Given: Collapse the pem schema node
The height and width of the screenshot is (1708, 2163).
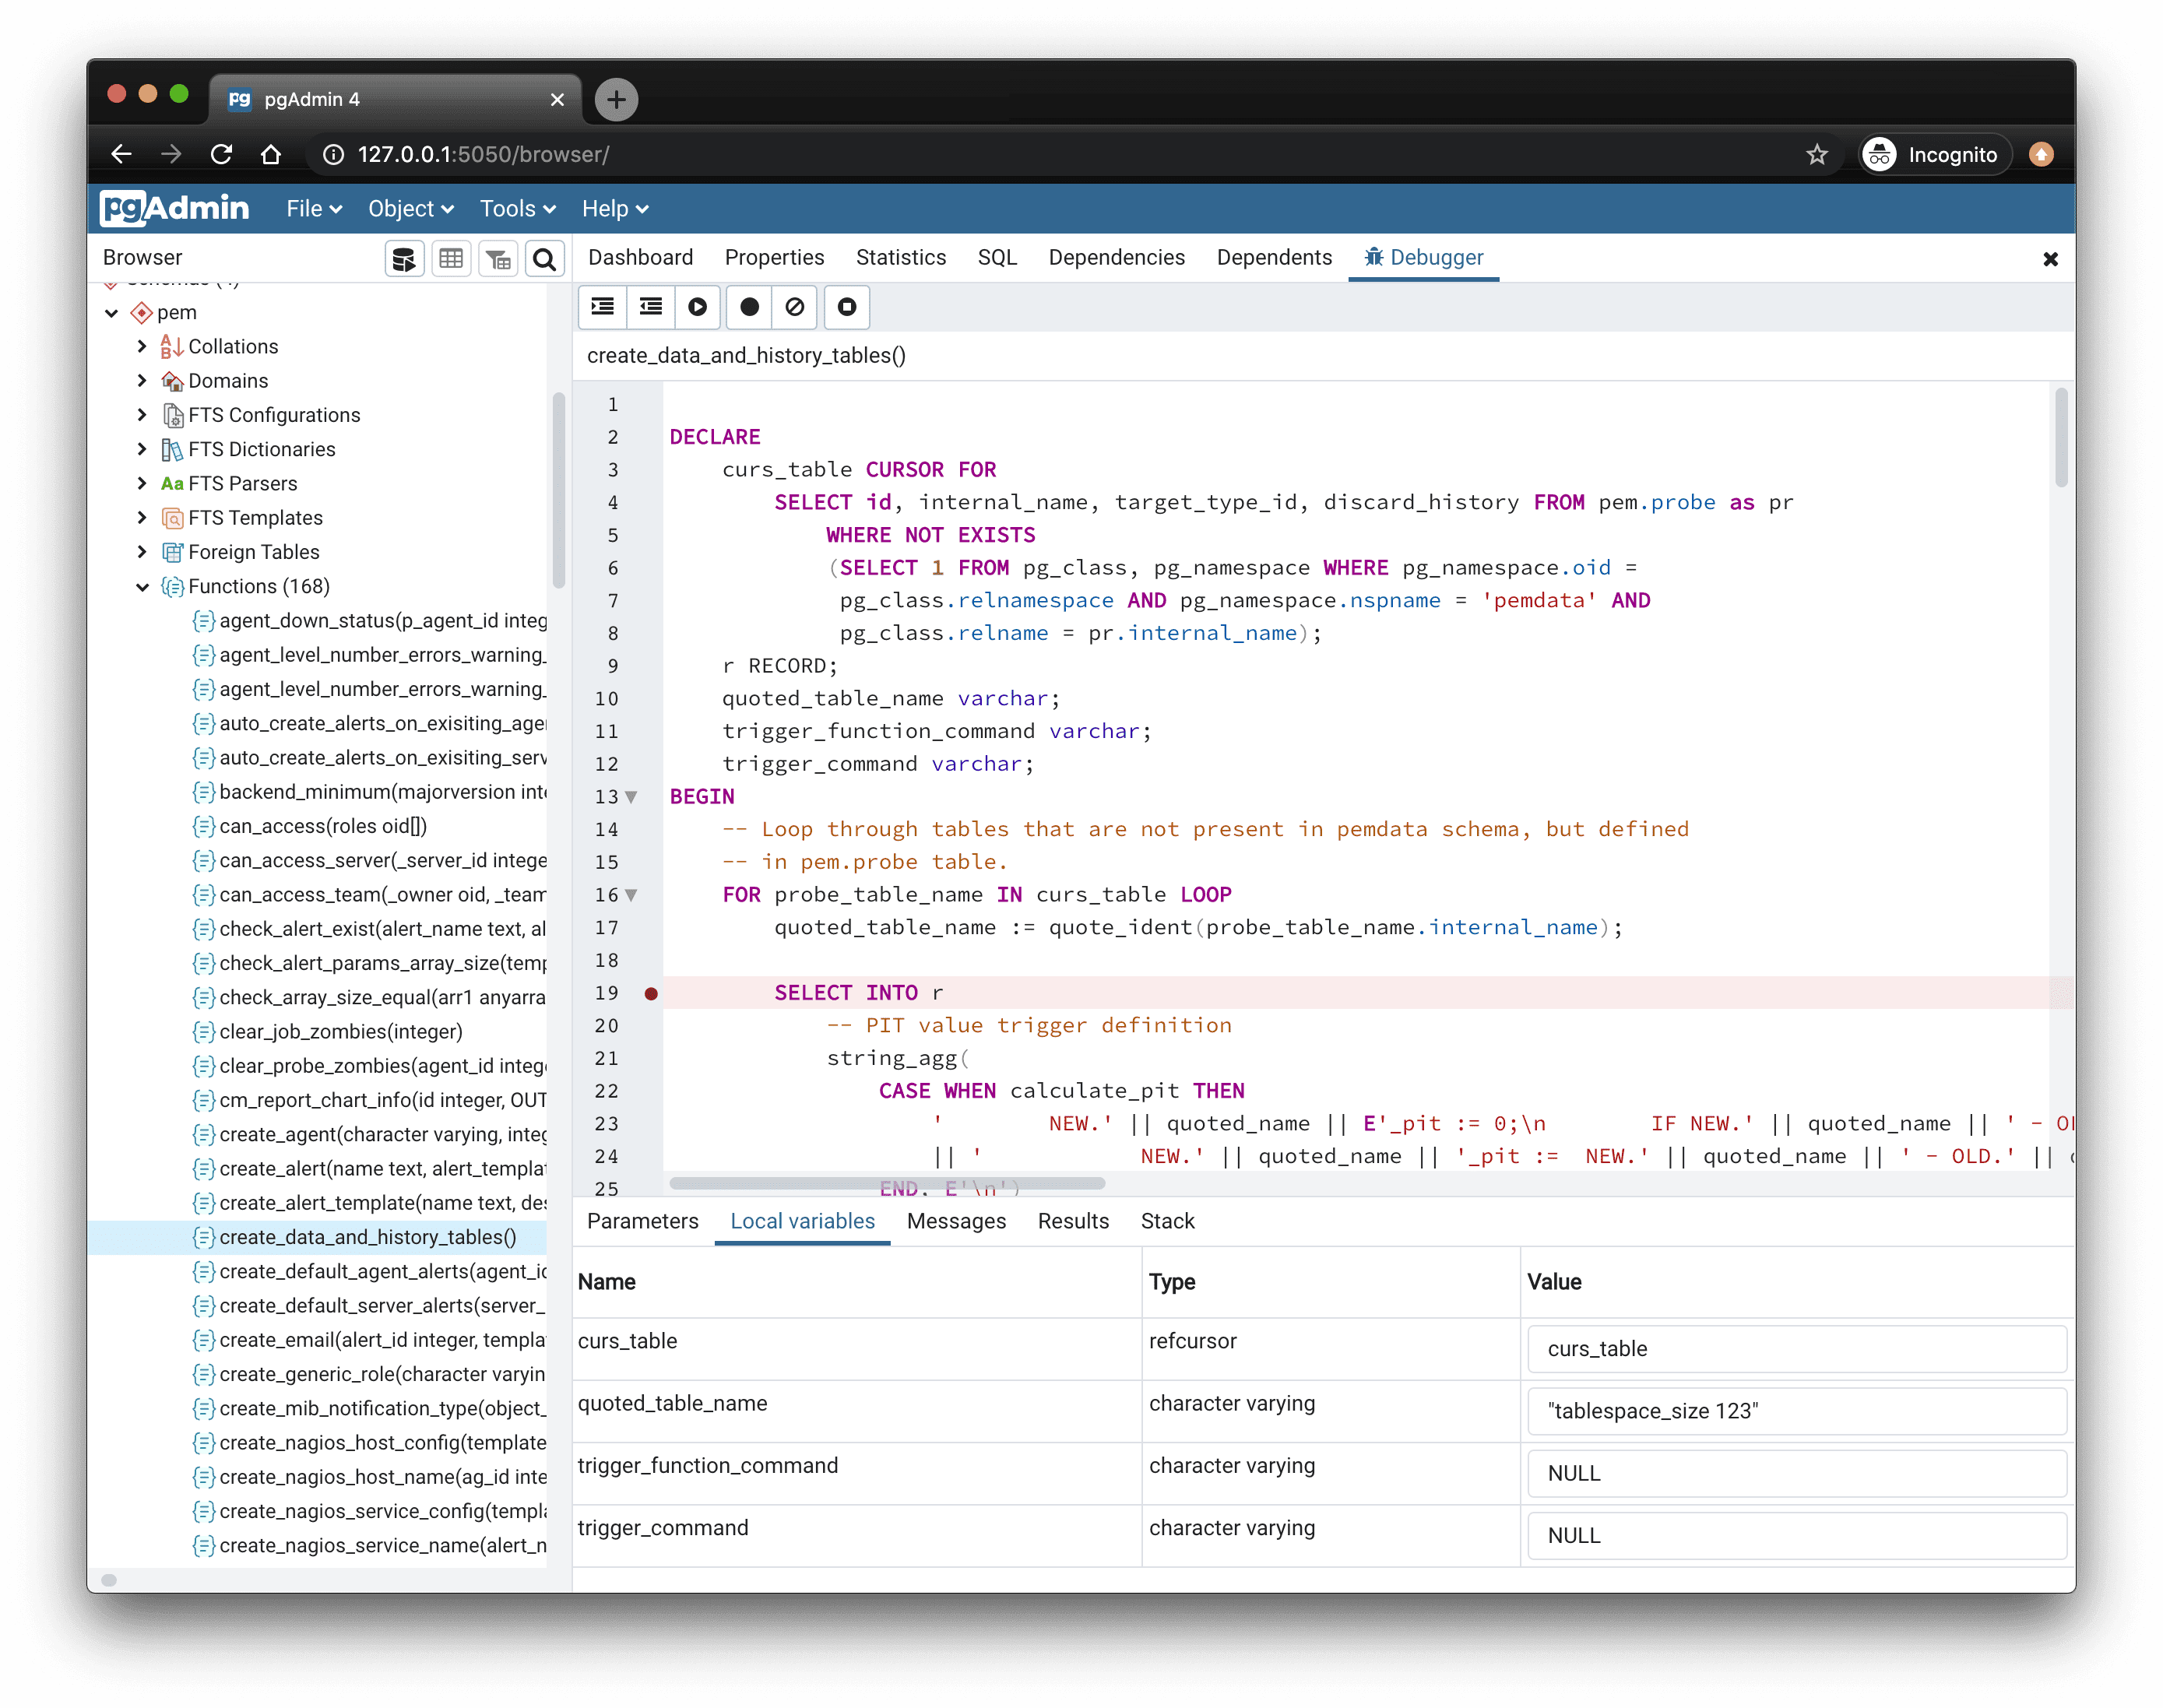Looking at the screenshot, I should (x=111, y=312).
